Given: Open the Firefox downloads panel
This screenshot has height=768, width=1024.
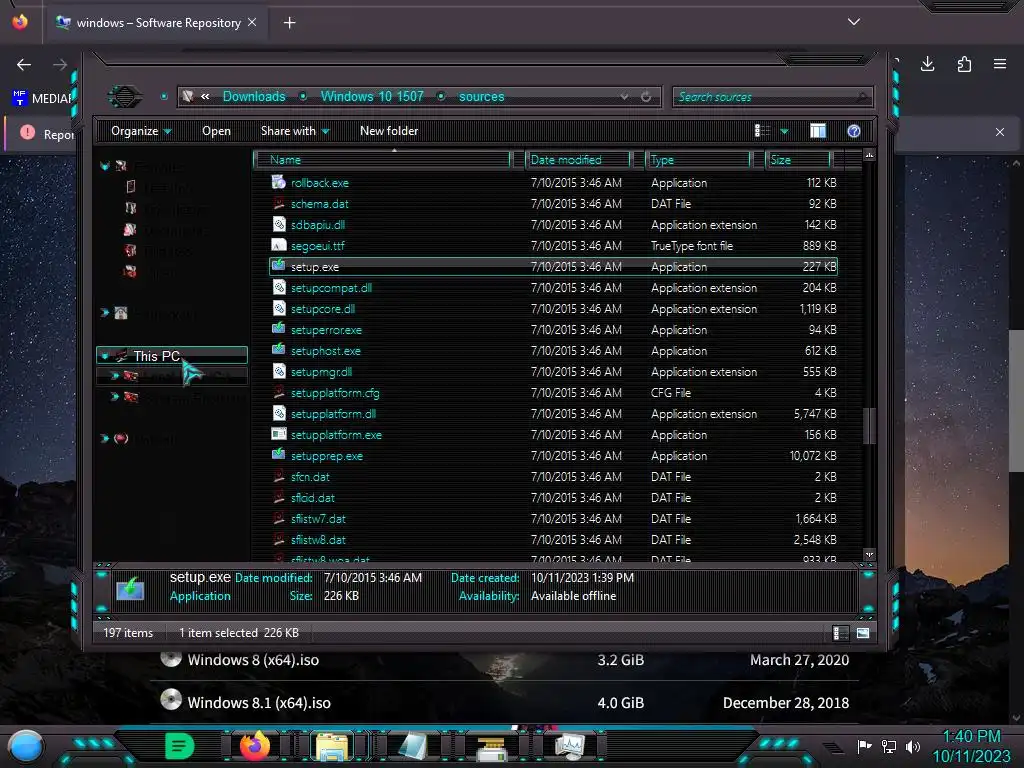Looking at the screenshot, I should coord(927,64).
